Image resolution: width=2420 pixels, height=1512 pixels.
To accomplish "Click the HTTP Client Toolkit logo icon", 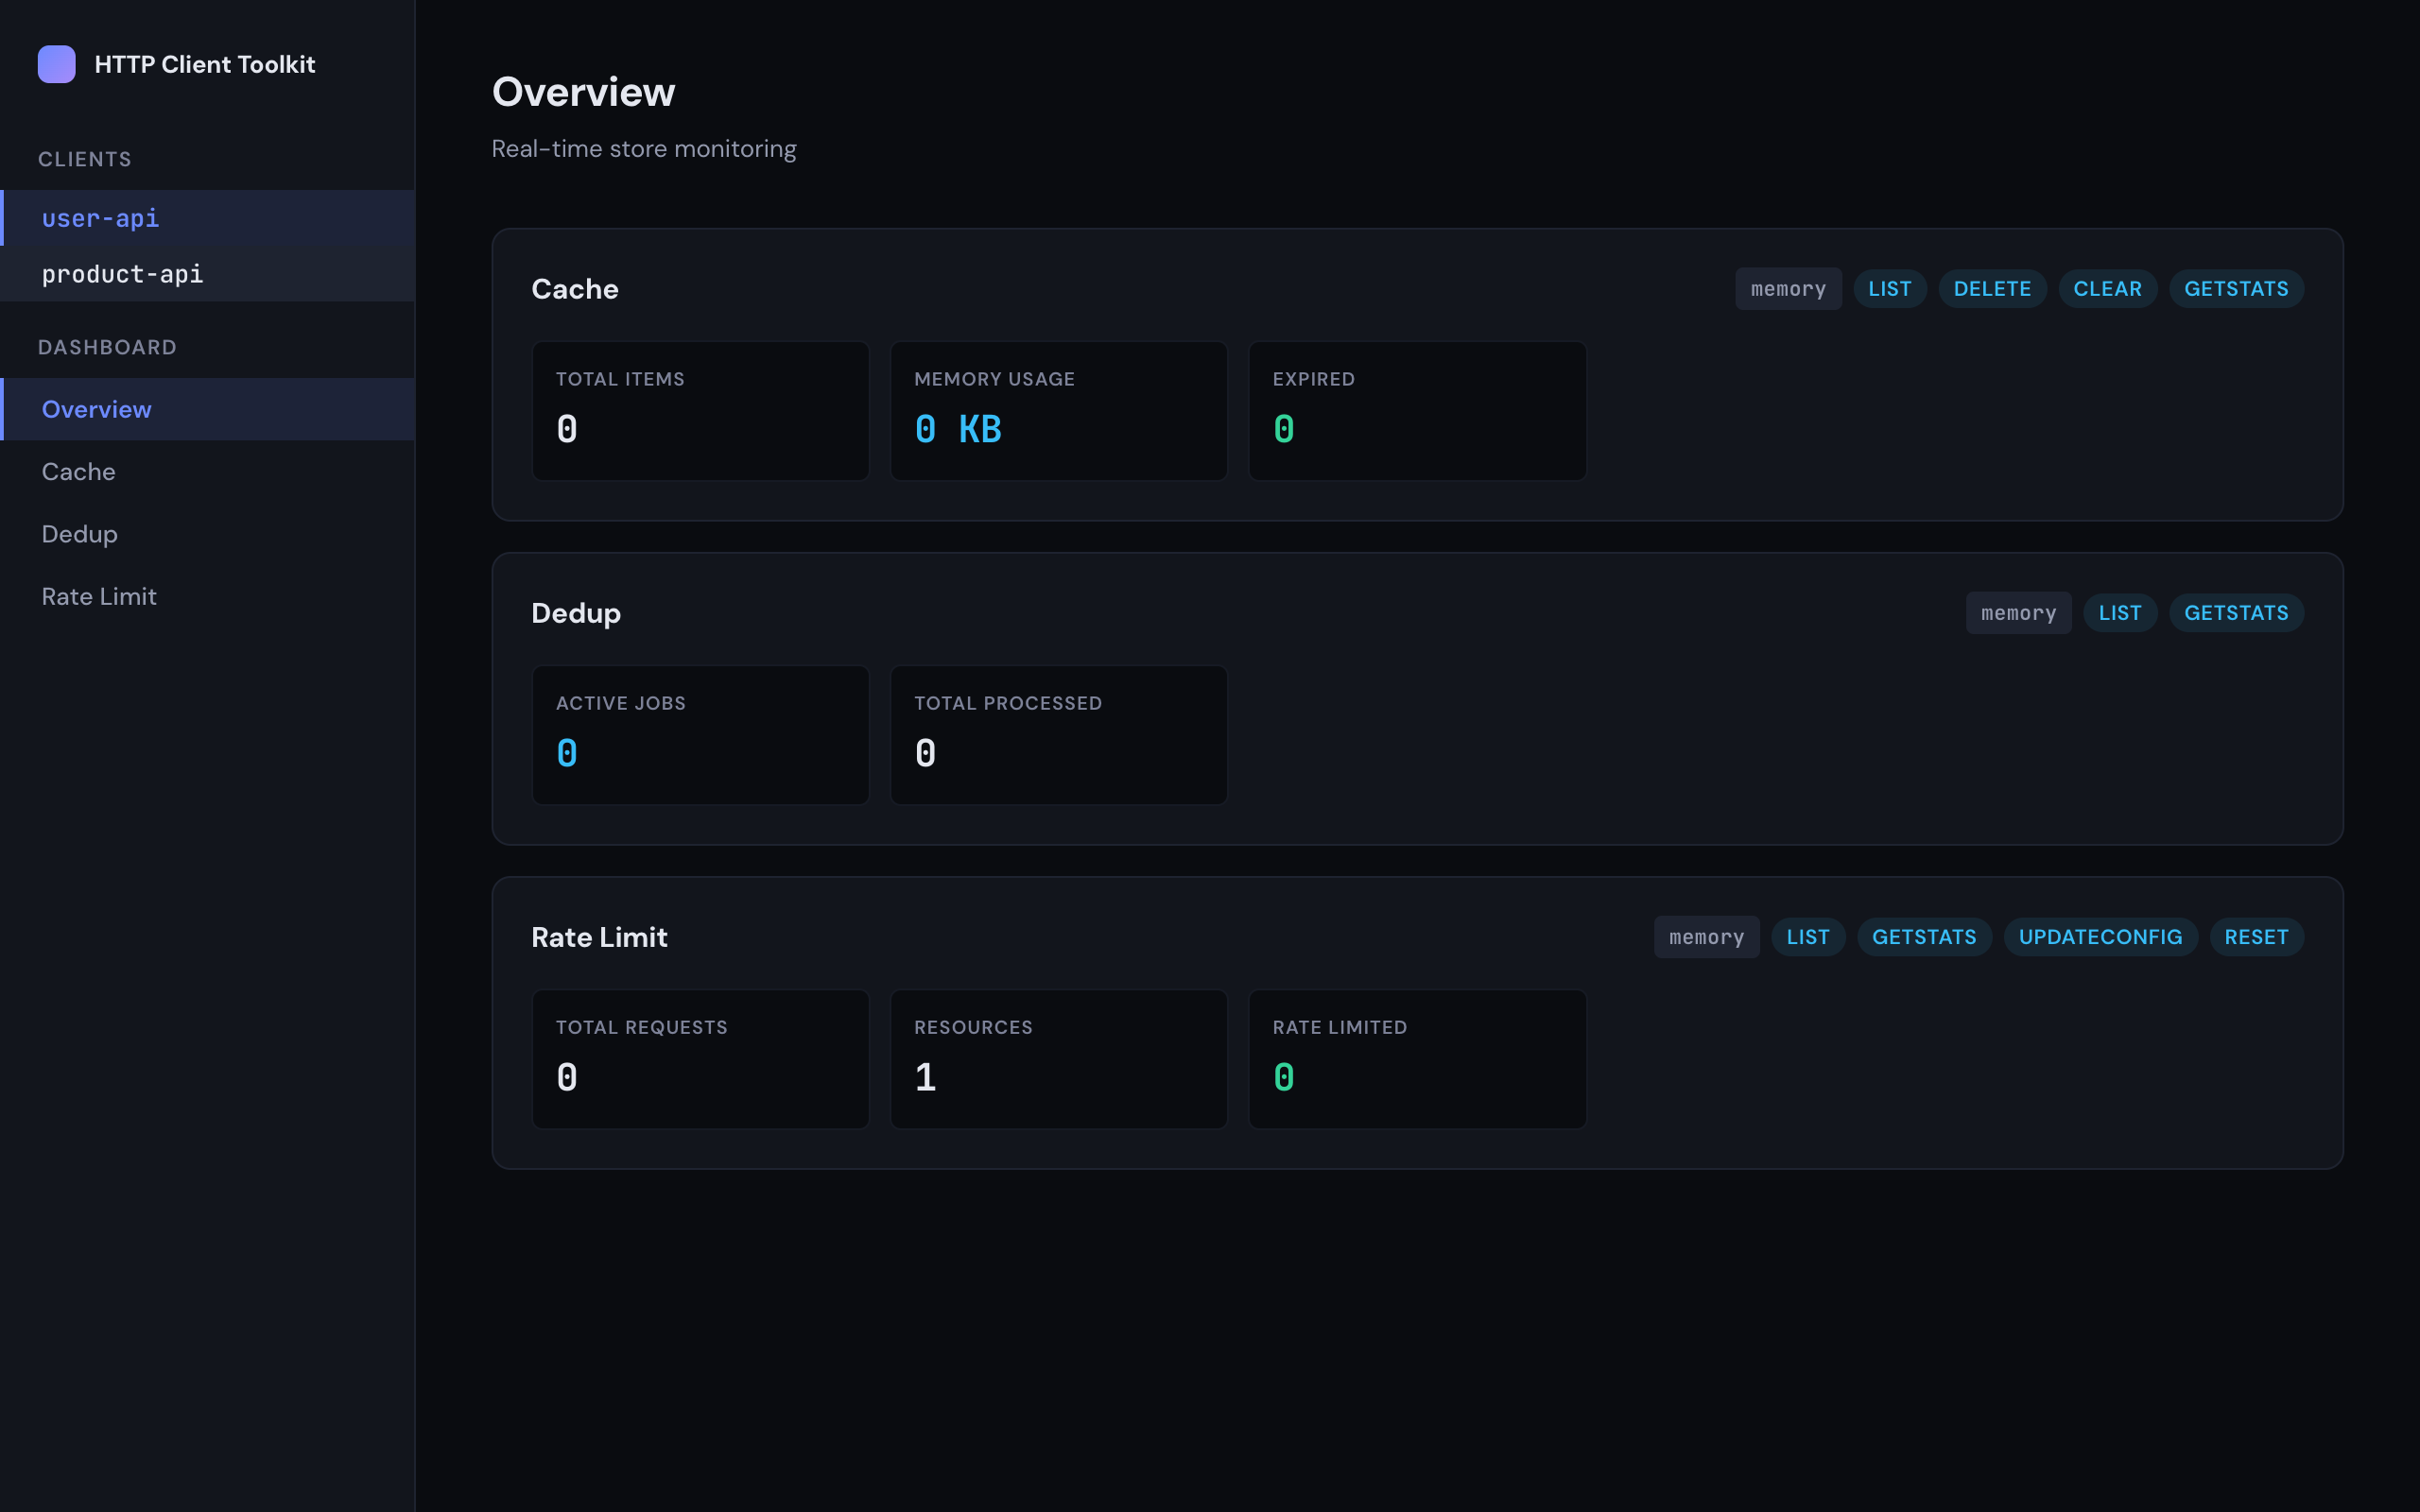I will [57, 64].
